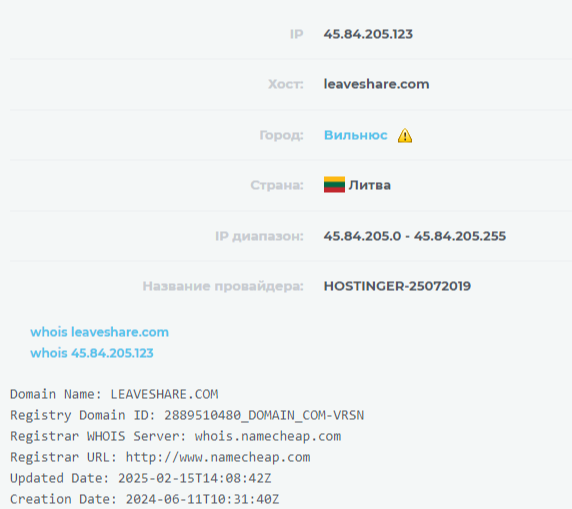572x509 pixels.
Task: Click the yellow warning triangle icon
Action: pyautogui.click(x=405, y=136)
